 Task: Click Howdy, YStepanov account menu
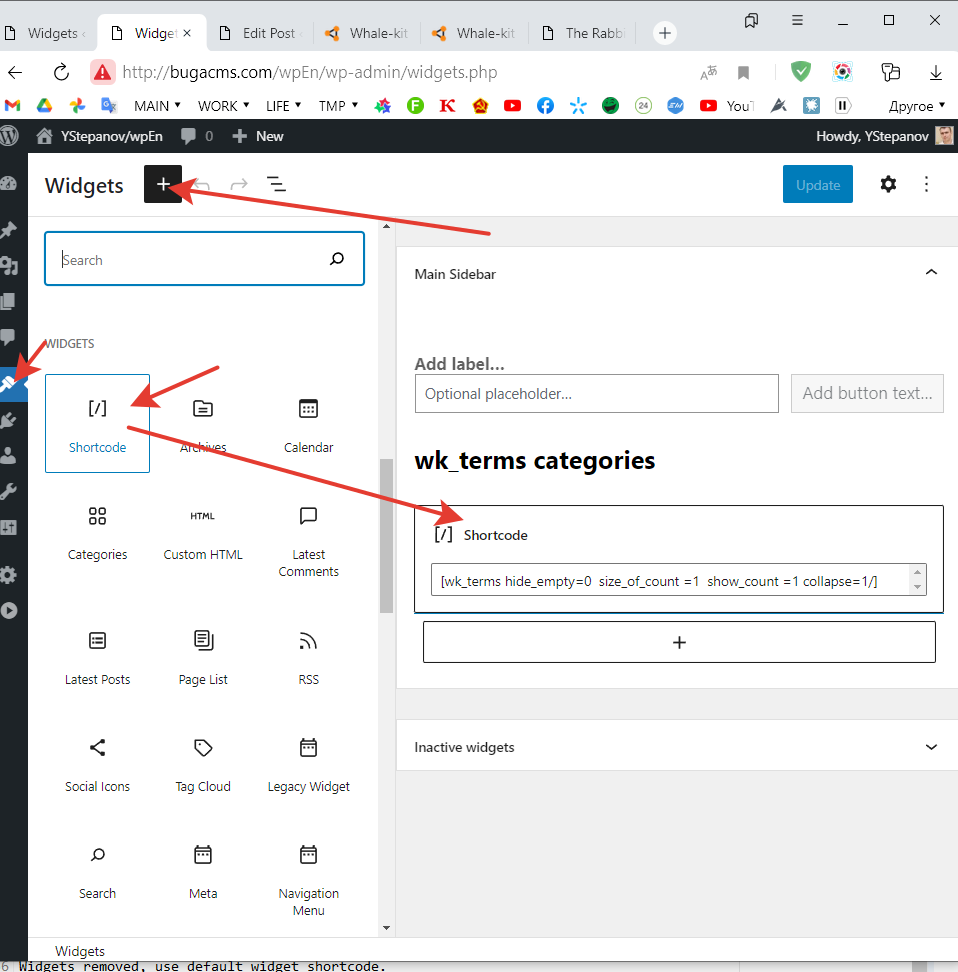click(x=884, y=136)
